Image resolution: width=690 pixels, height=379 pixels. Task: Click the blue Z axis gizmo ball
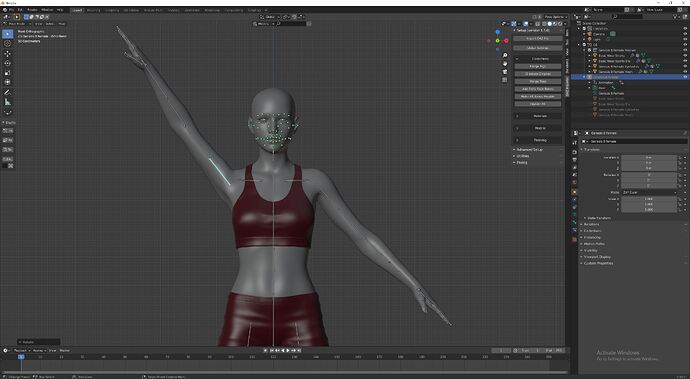coord(497,32)
